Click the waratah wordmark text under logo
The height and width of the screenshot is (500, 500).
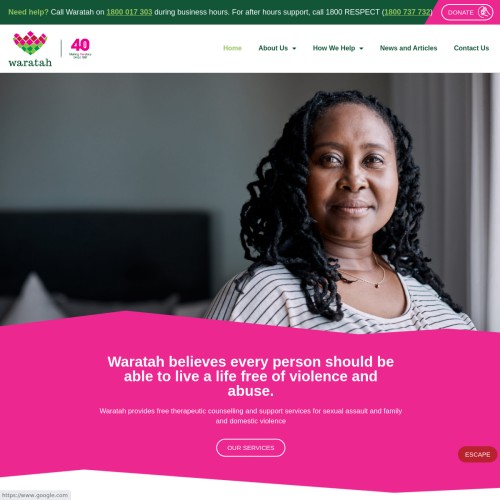pyautogui.click(x=30, y=62)
